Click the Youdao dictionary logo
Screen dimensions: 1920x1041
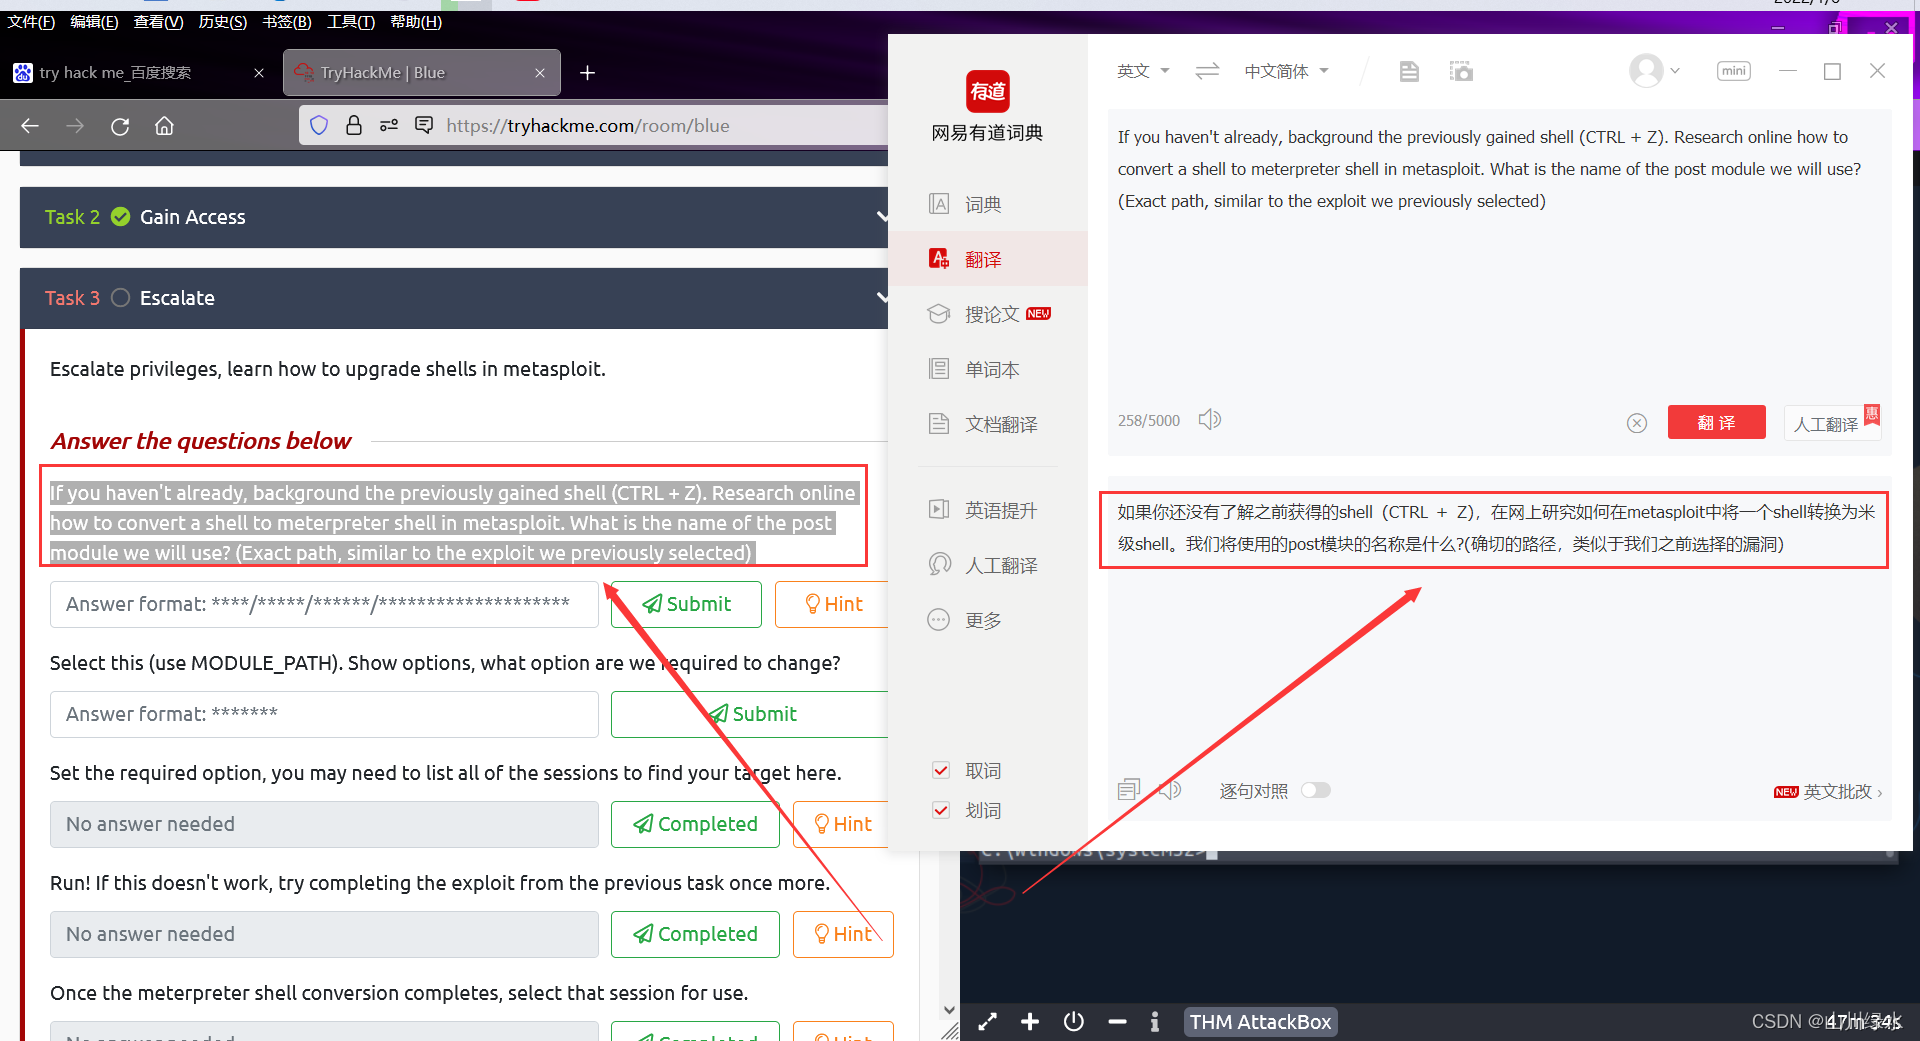click(x=988, y=91)
